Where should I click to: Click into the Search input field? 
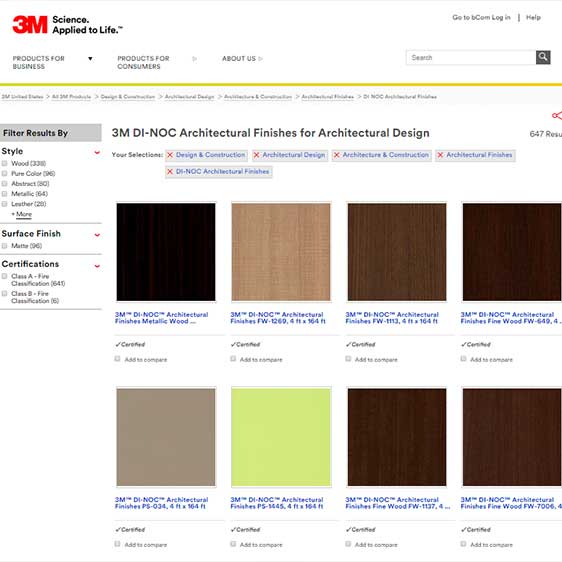tap(471, 57)
